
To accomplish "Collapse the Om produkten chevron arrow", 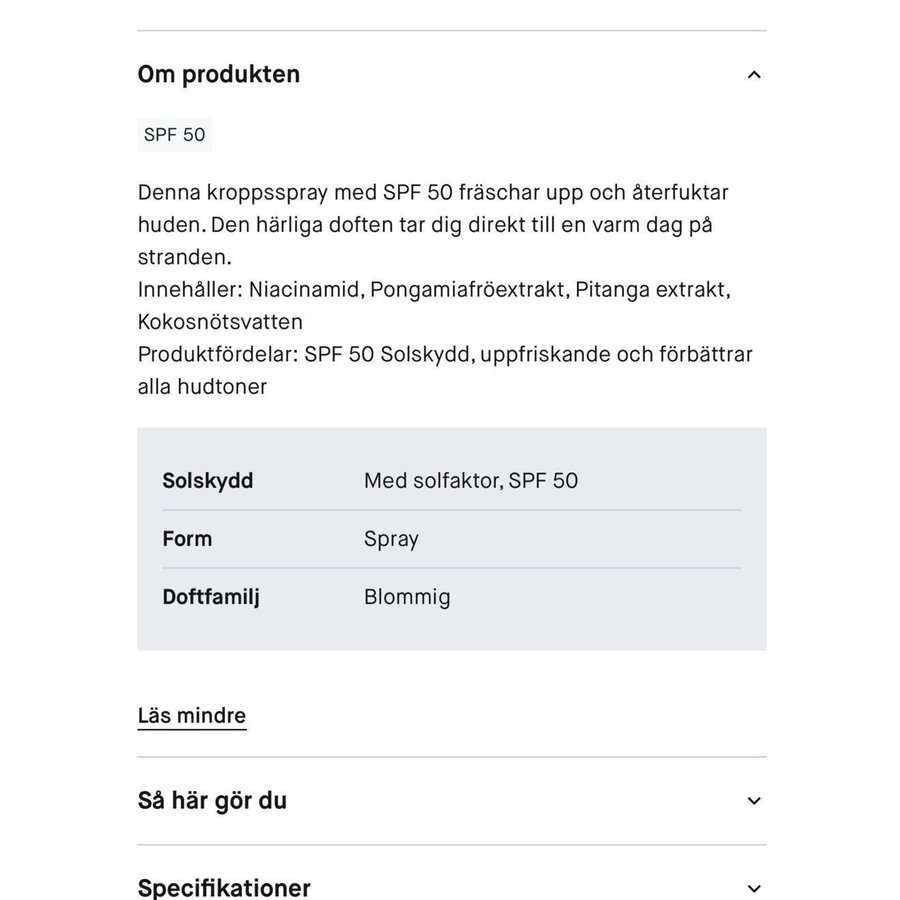I will coord(754,75).
